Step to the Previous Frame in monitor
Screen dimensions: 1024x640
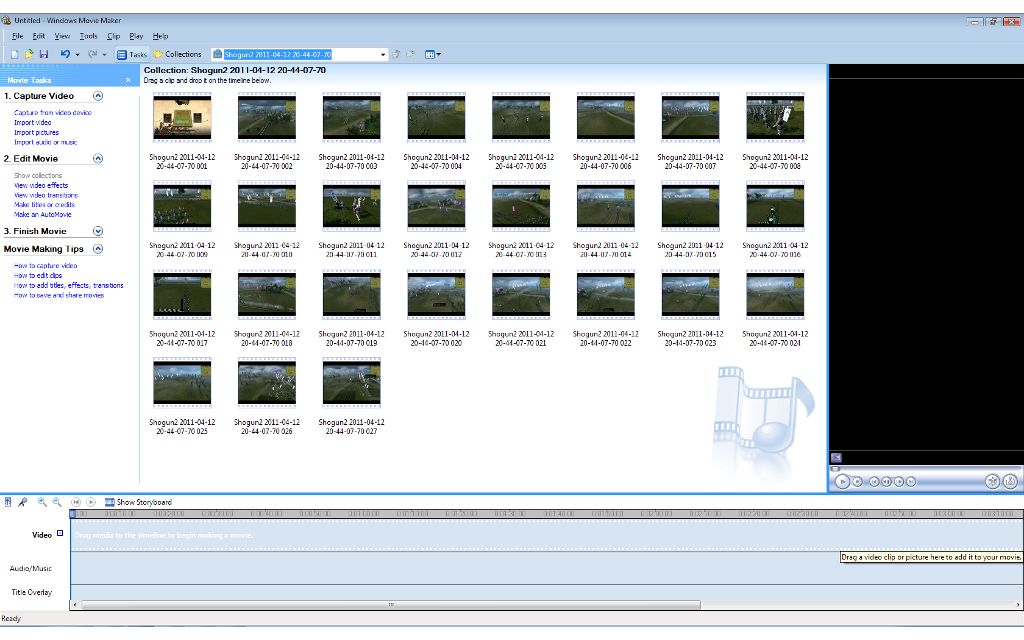coord(886,482)
